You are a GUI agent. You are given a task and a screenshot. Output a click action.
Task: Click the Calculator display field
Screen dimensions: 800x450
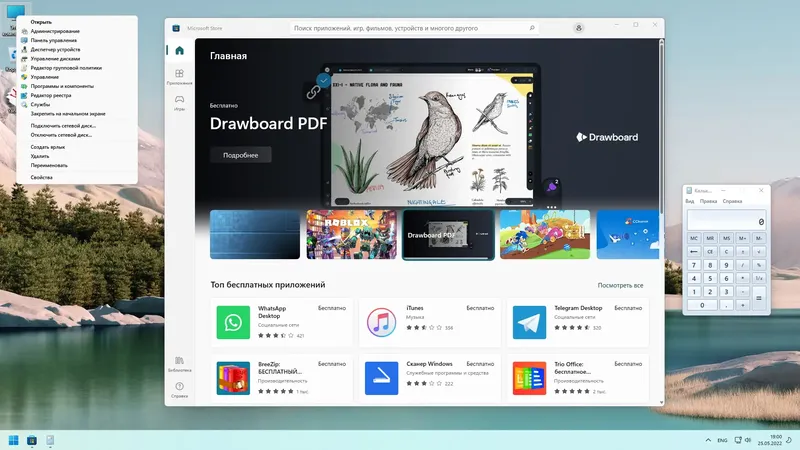[x=727, y=220]
